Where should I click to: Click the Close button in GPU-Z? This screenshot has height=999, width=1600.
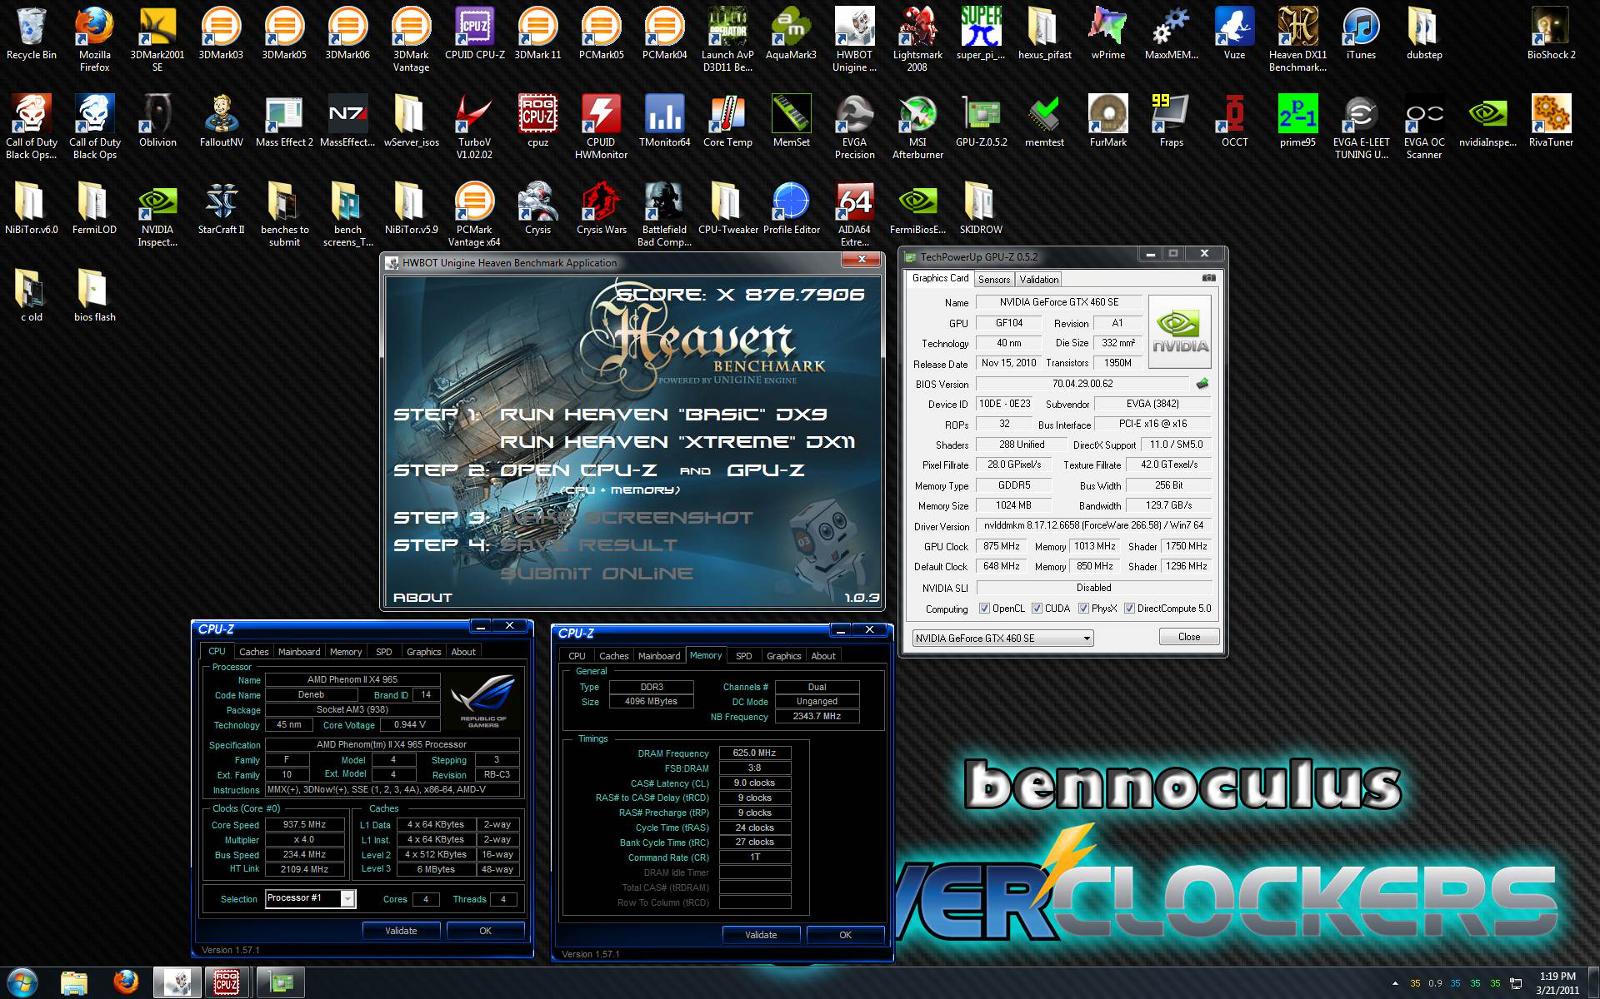point(1189,637)
